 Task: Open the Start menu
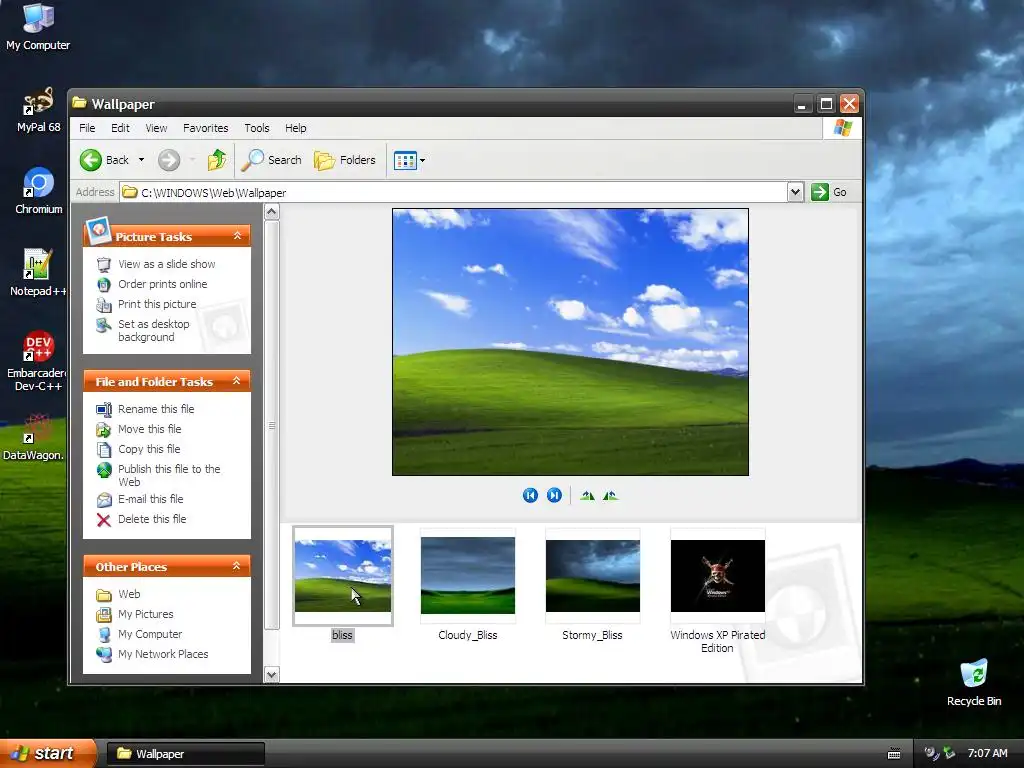click(x=48, y=753)
